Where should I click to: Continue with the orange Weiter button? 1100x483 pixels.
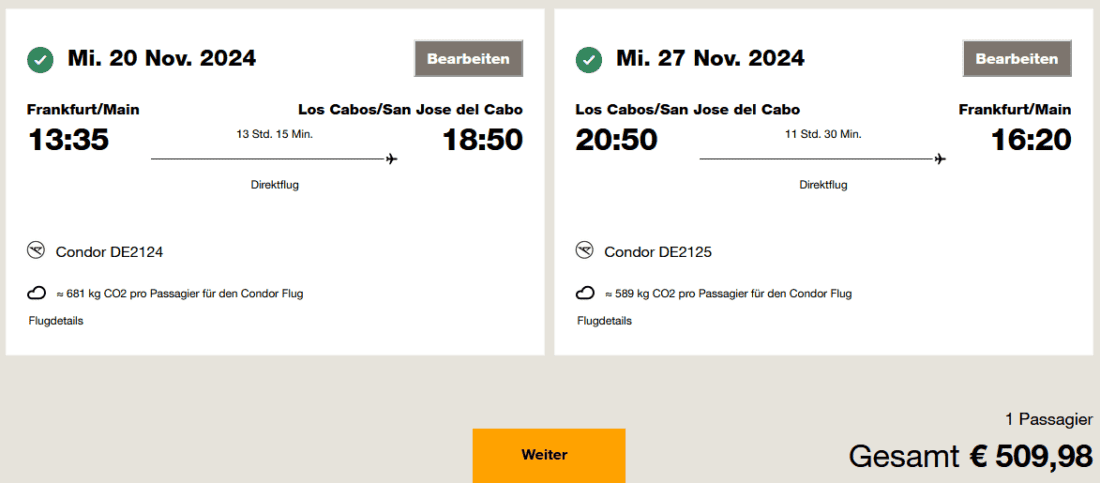pos(548,455)
